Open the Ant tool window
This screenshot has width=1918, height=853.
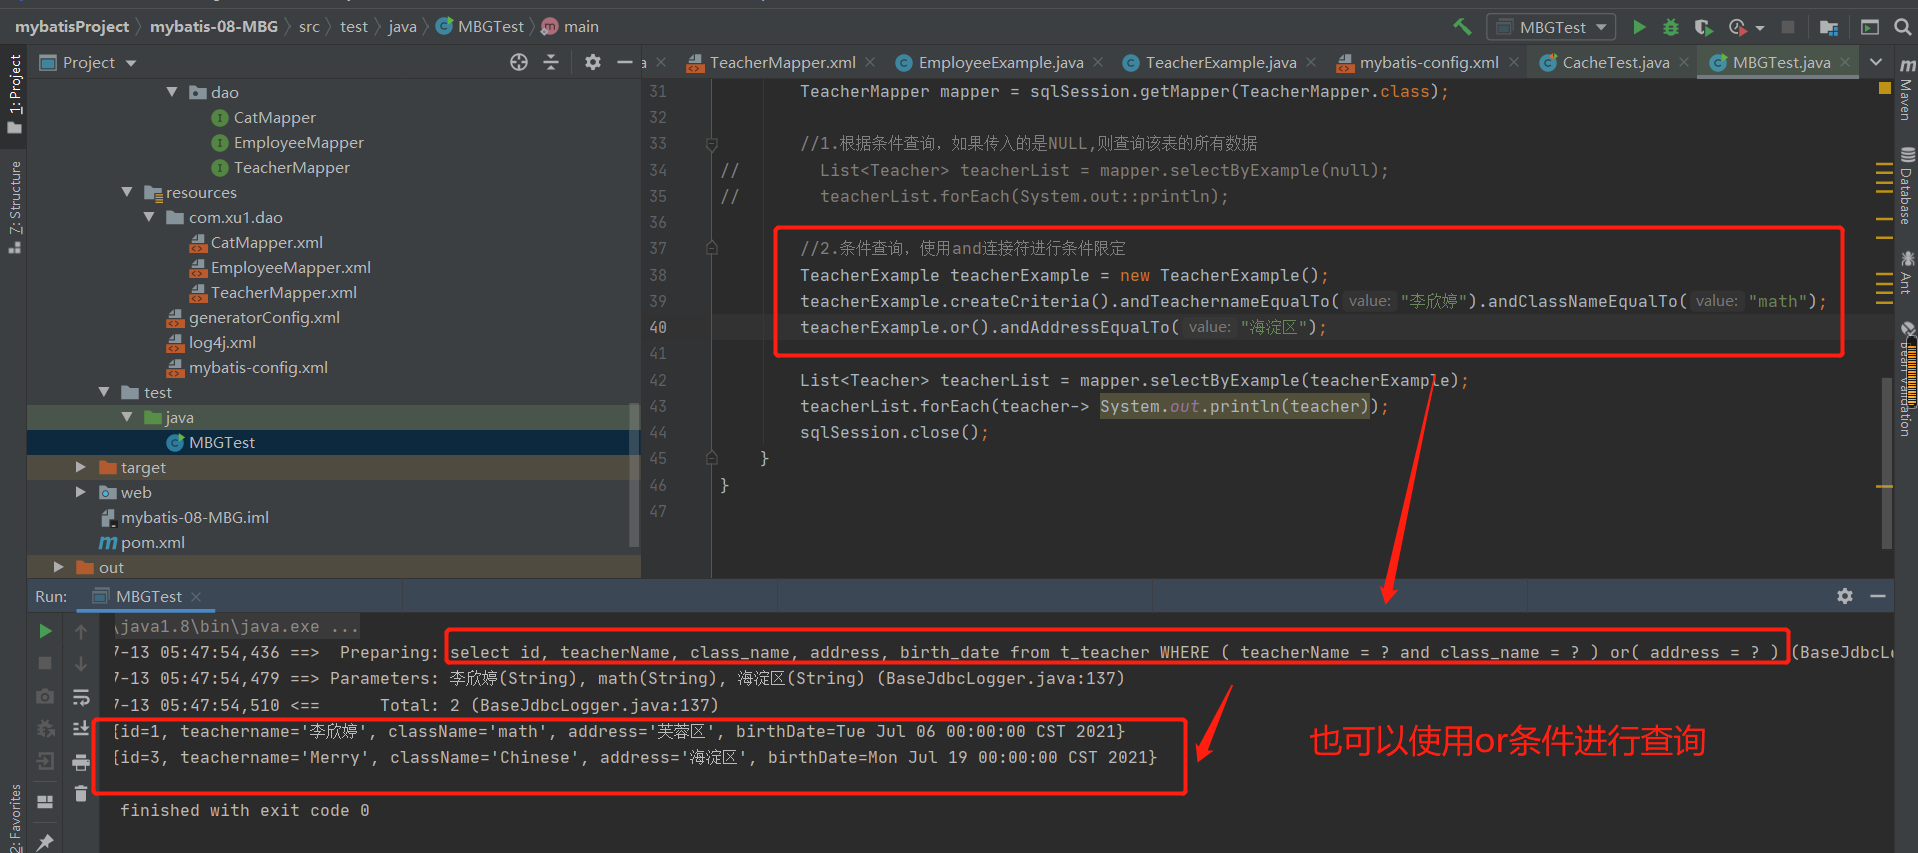point(1907,272)
